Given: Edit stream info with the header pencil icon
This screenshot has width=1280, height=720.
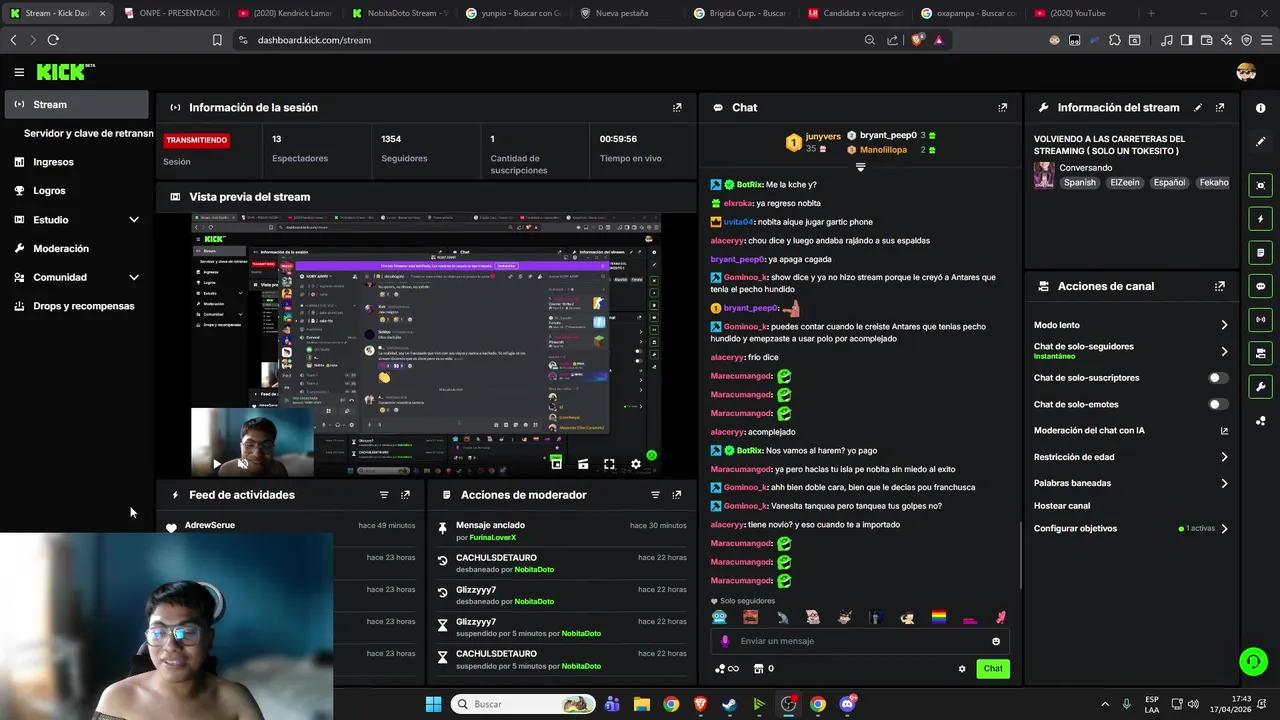Looking at the screenshot, I should (x=1198, y=107).
